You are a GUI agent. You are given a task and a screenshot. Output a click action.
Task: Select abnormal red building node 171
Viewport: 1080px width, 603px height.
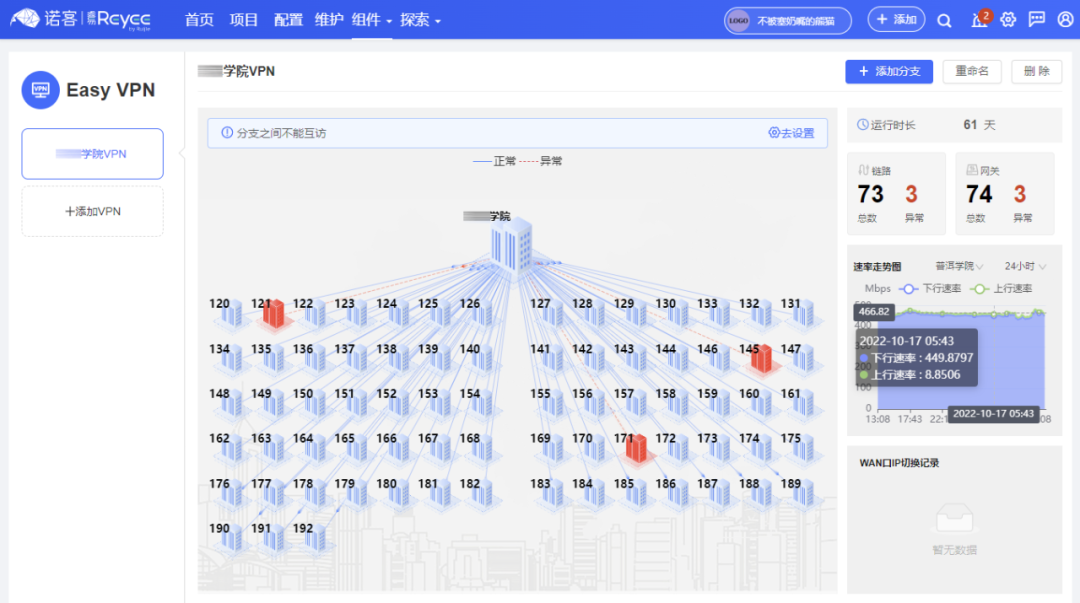(x=636, y=449)
